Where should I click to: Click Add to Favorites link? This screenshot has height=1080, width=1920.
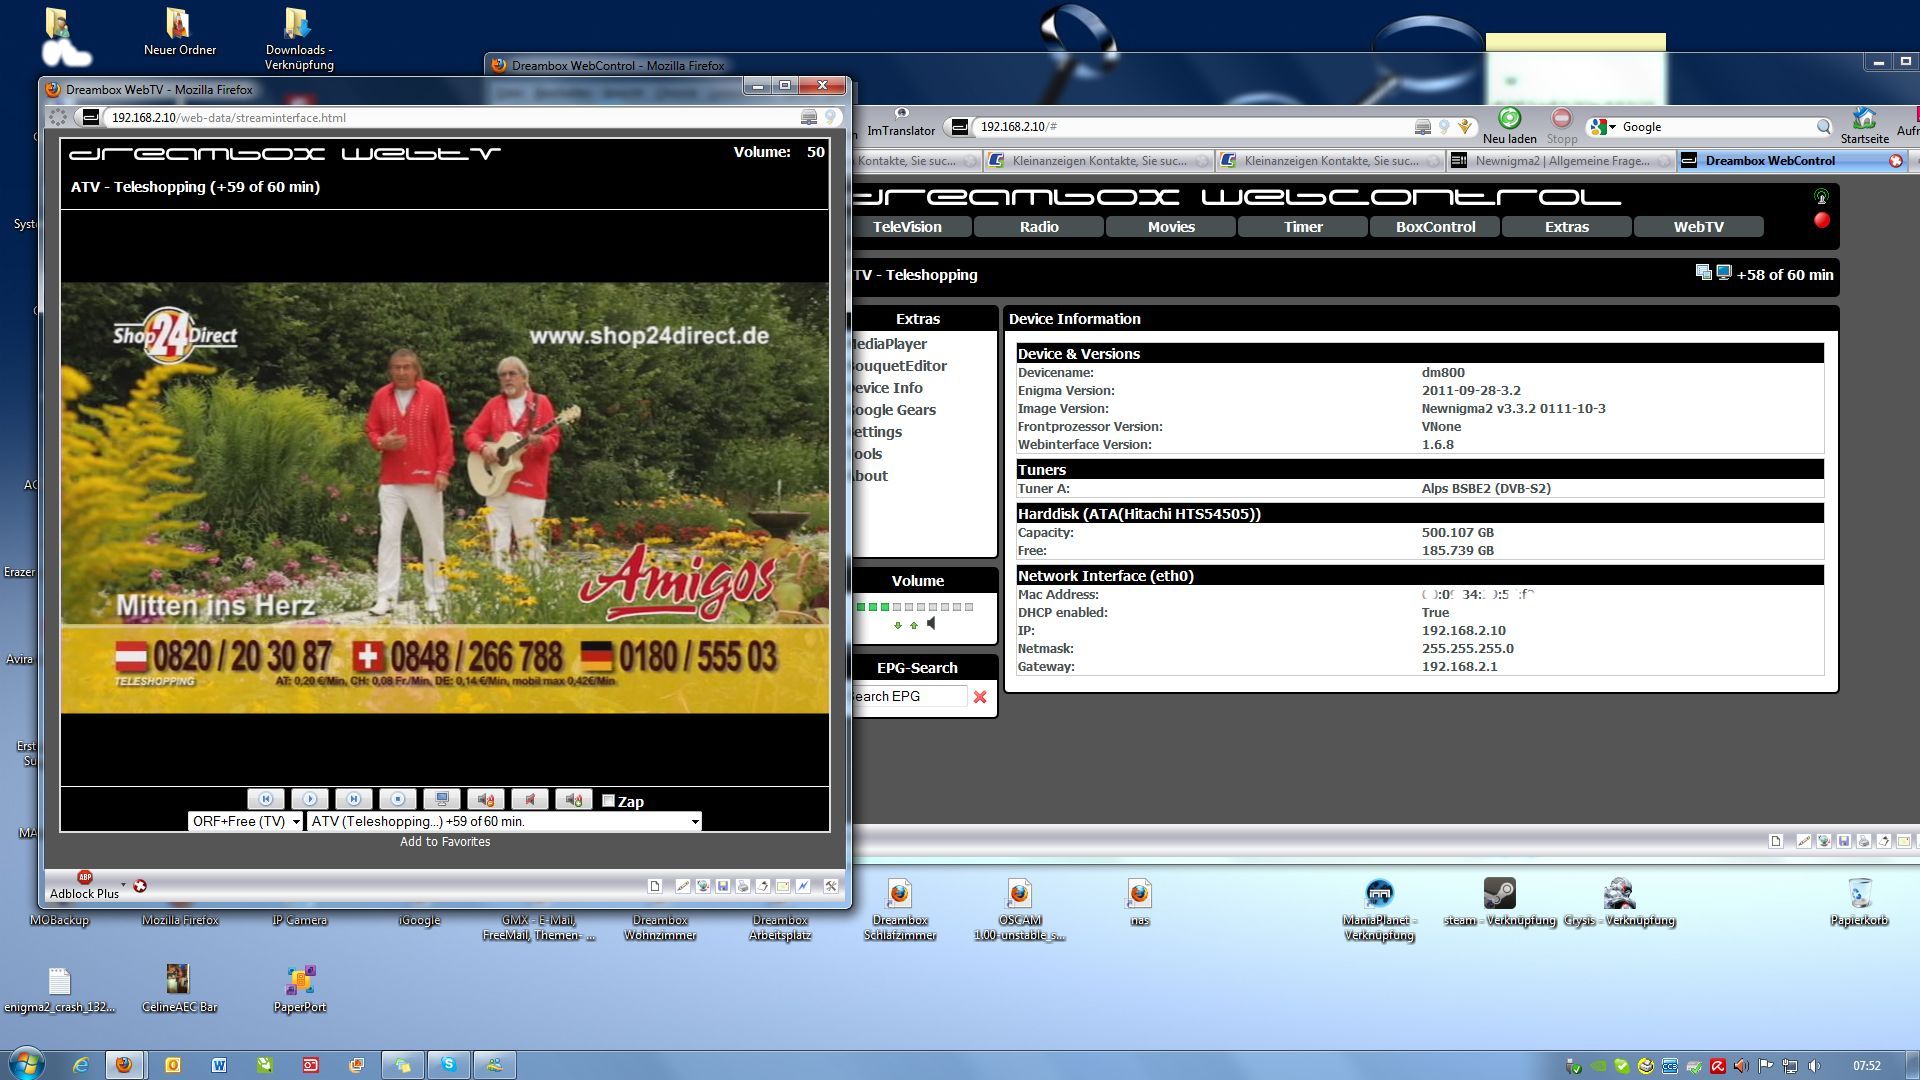pos(445,842)
